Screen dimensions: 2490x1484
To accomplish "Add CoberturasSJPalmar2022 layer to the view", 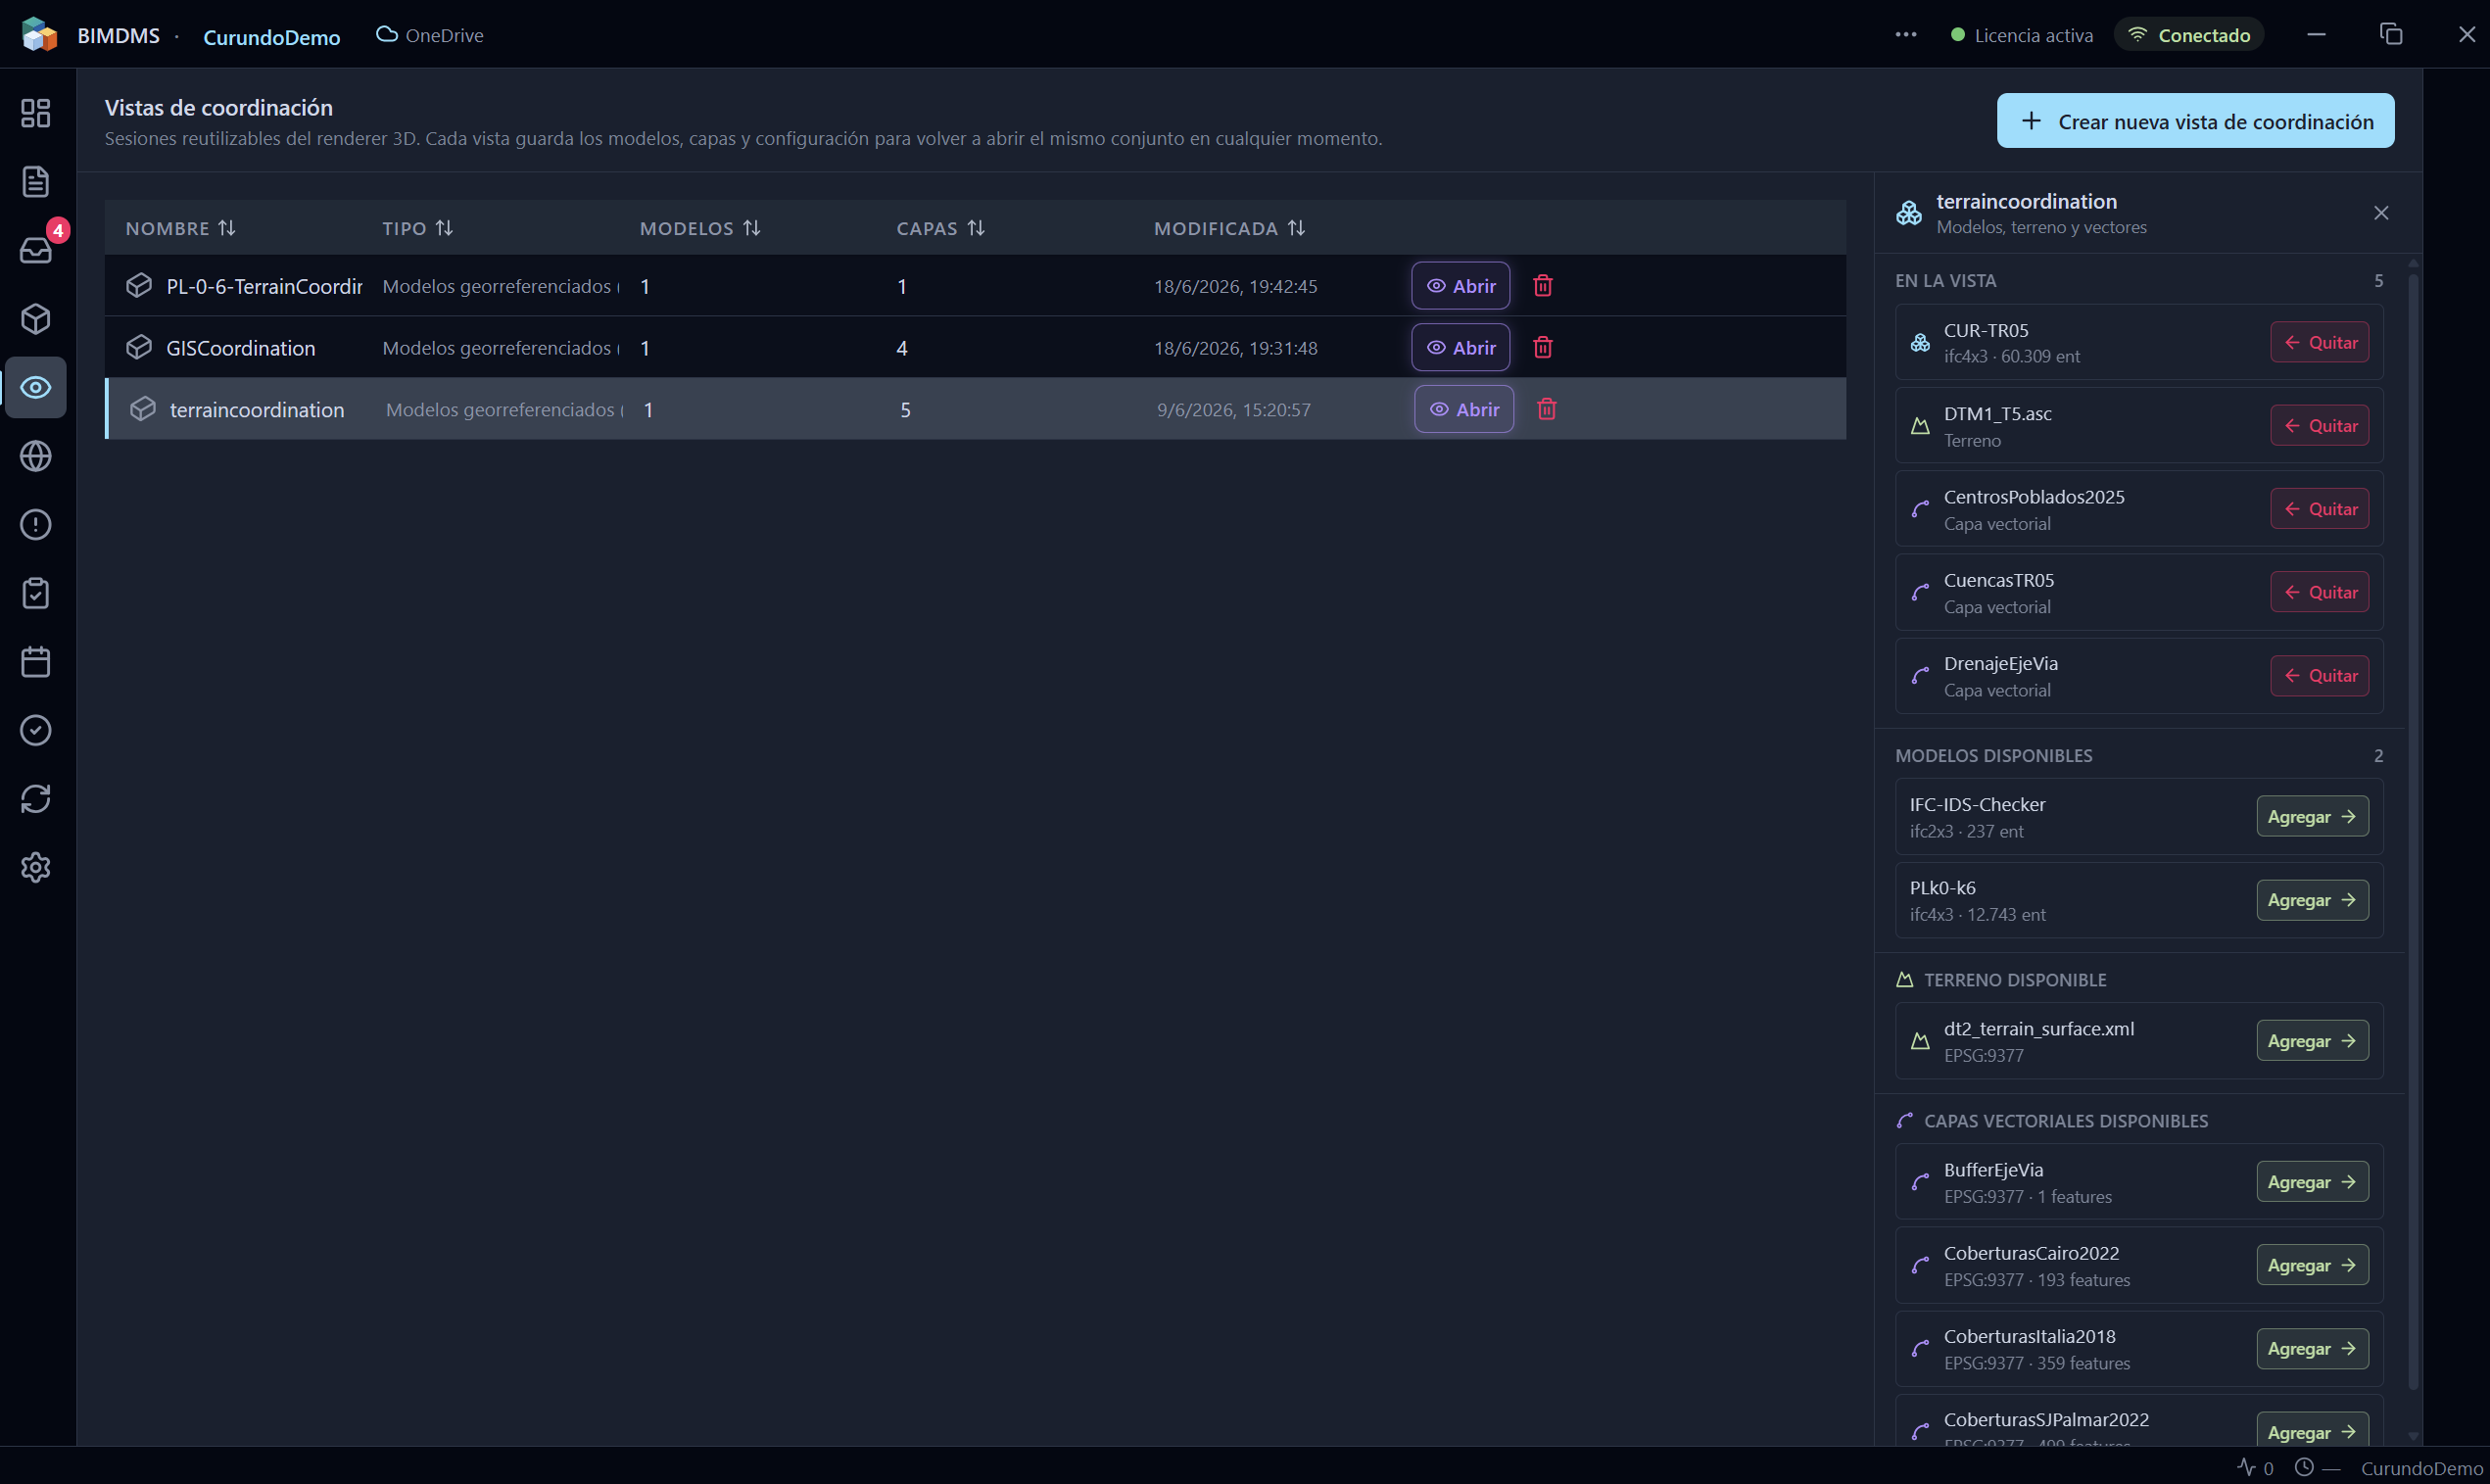I will pyautogui.click(x=2312, y=1430).
